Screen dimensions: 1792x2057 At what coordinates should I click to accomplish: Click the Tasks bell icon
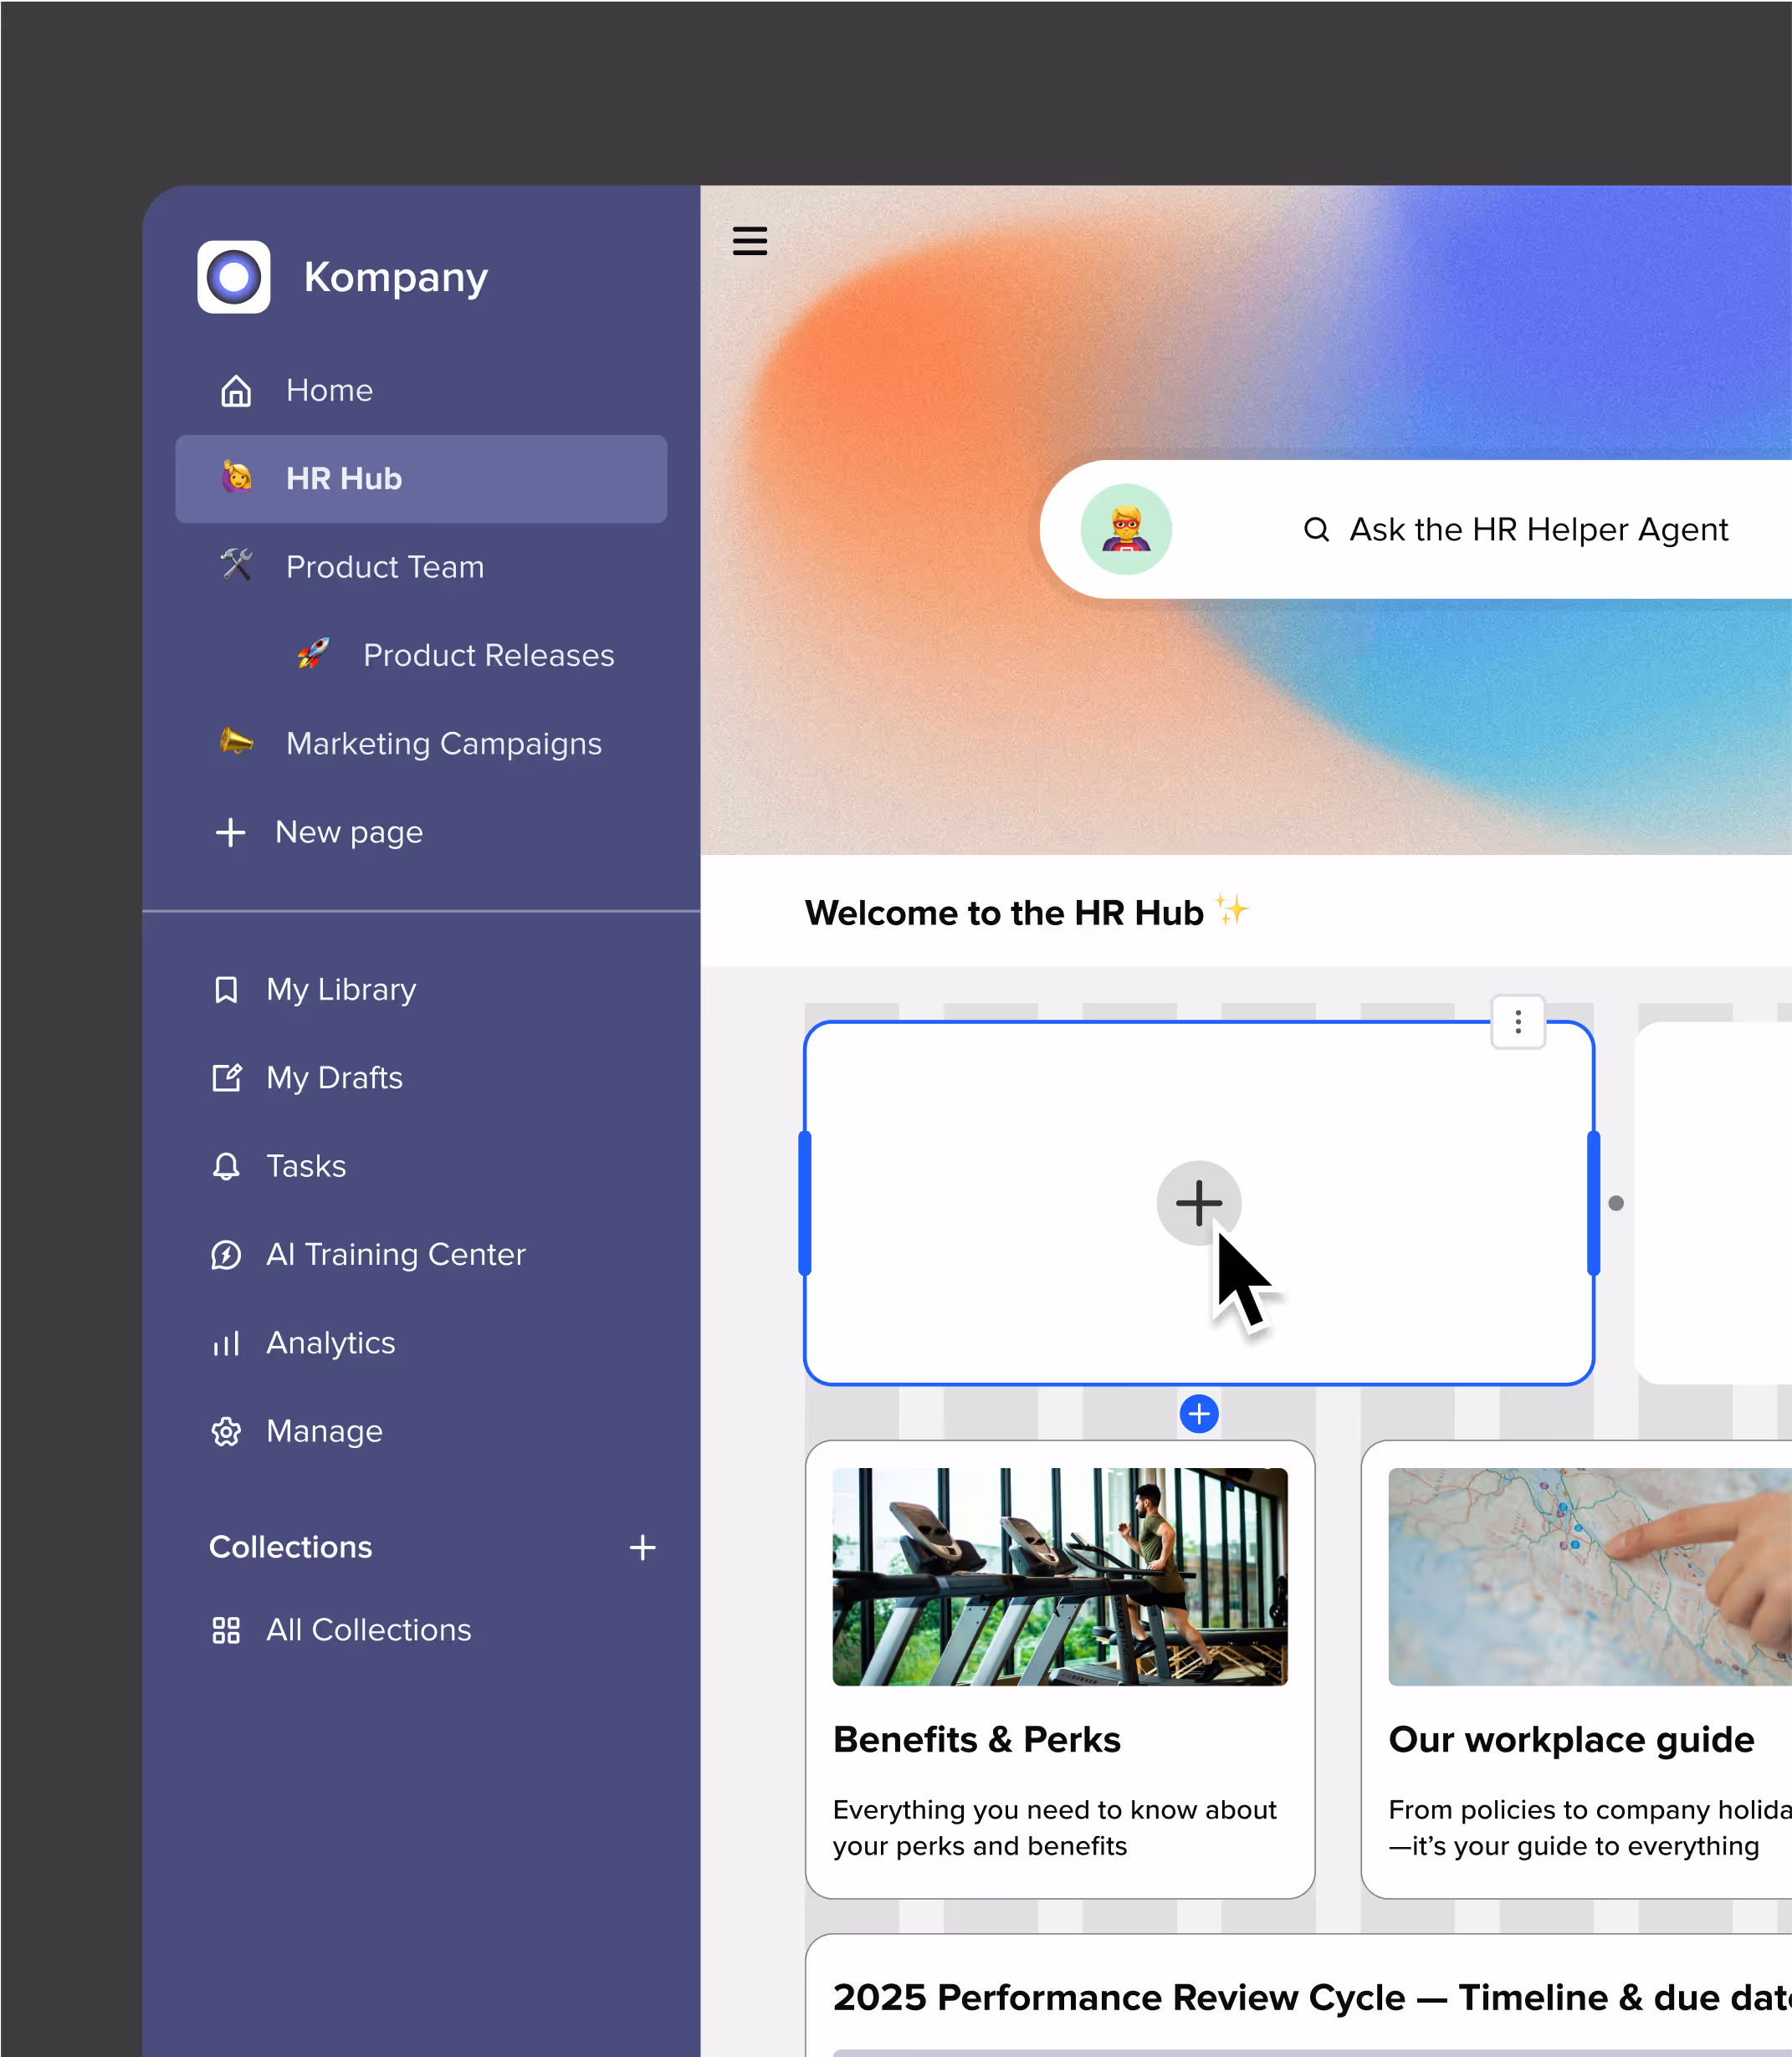226,1166
